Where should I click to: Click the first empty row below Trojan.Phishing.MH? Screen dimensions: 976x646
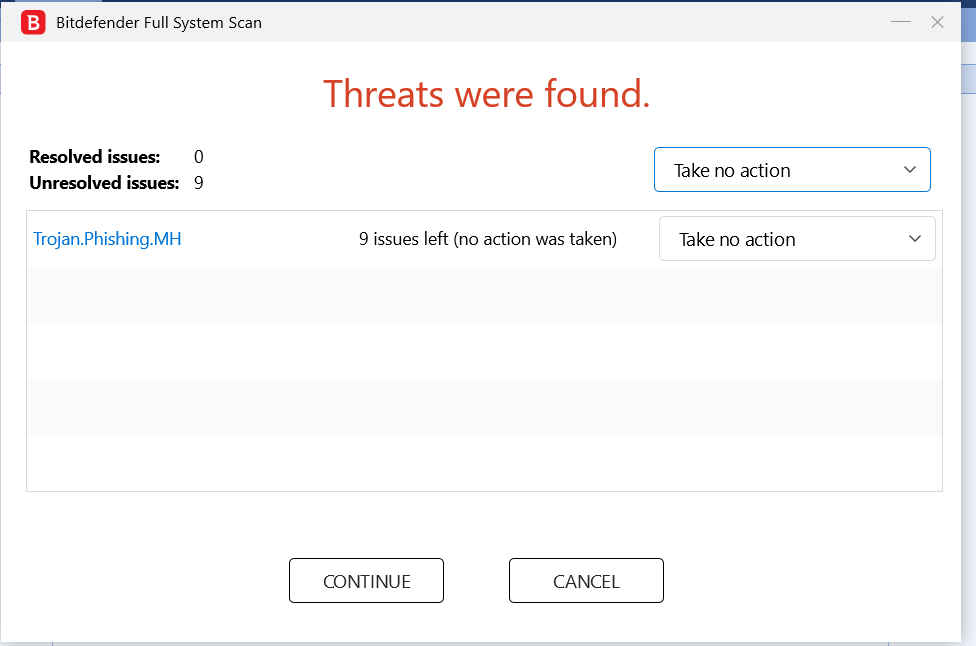484,295
